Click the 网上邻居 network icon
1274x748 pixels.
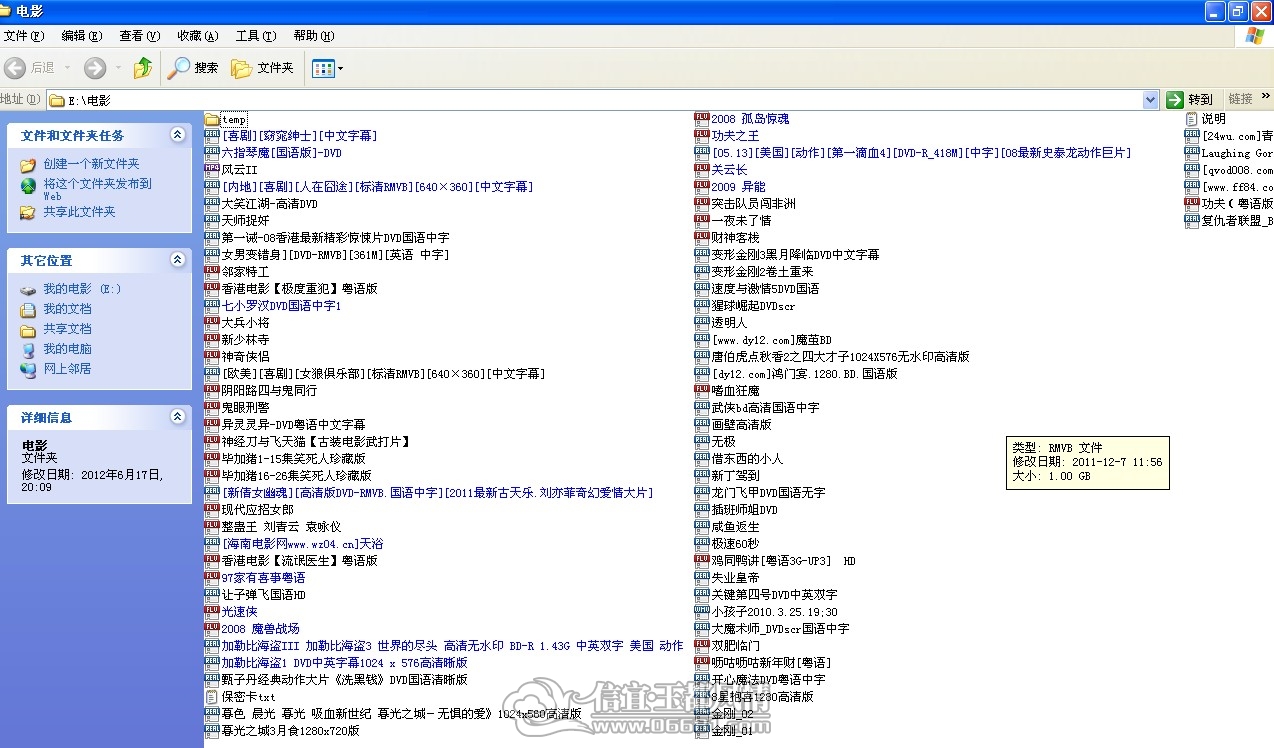click(x=28, y=369)
